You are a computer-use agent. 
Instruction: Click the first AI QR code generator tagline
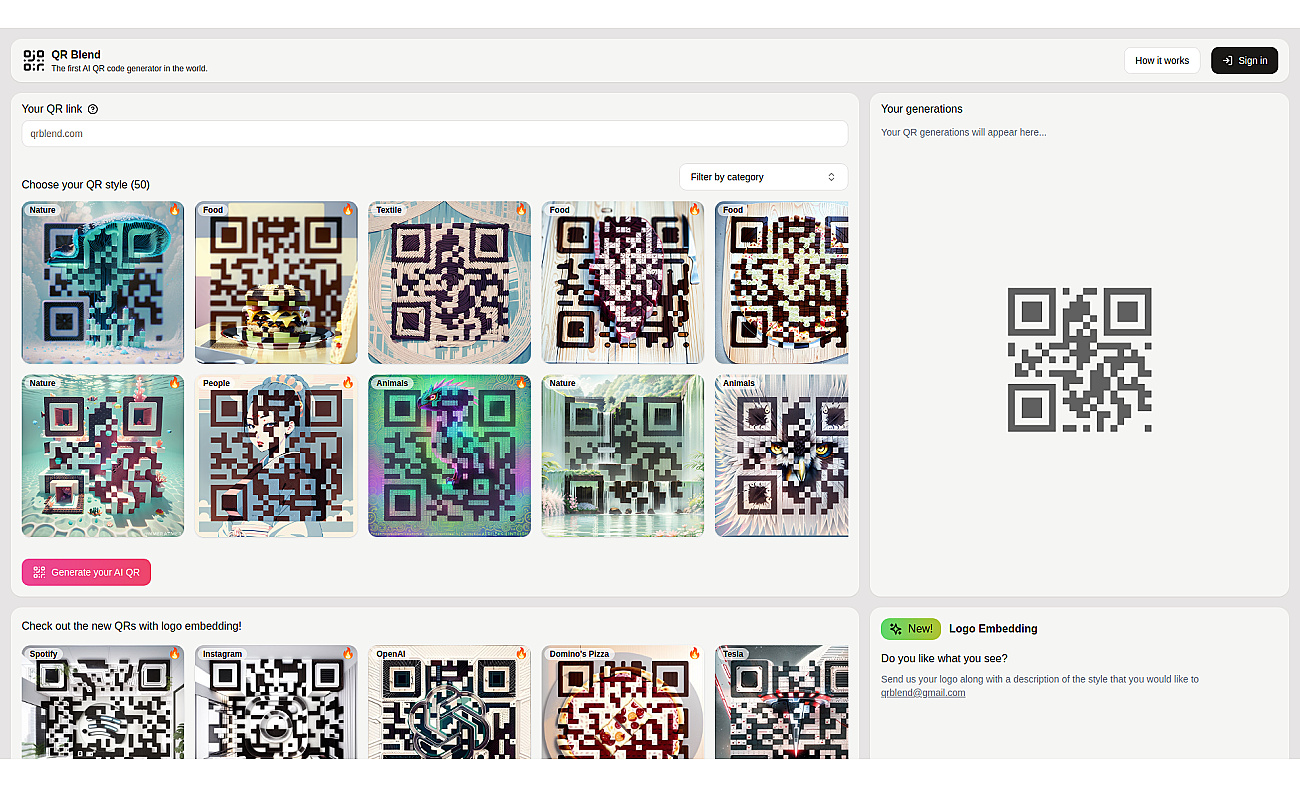(130, 69)
